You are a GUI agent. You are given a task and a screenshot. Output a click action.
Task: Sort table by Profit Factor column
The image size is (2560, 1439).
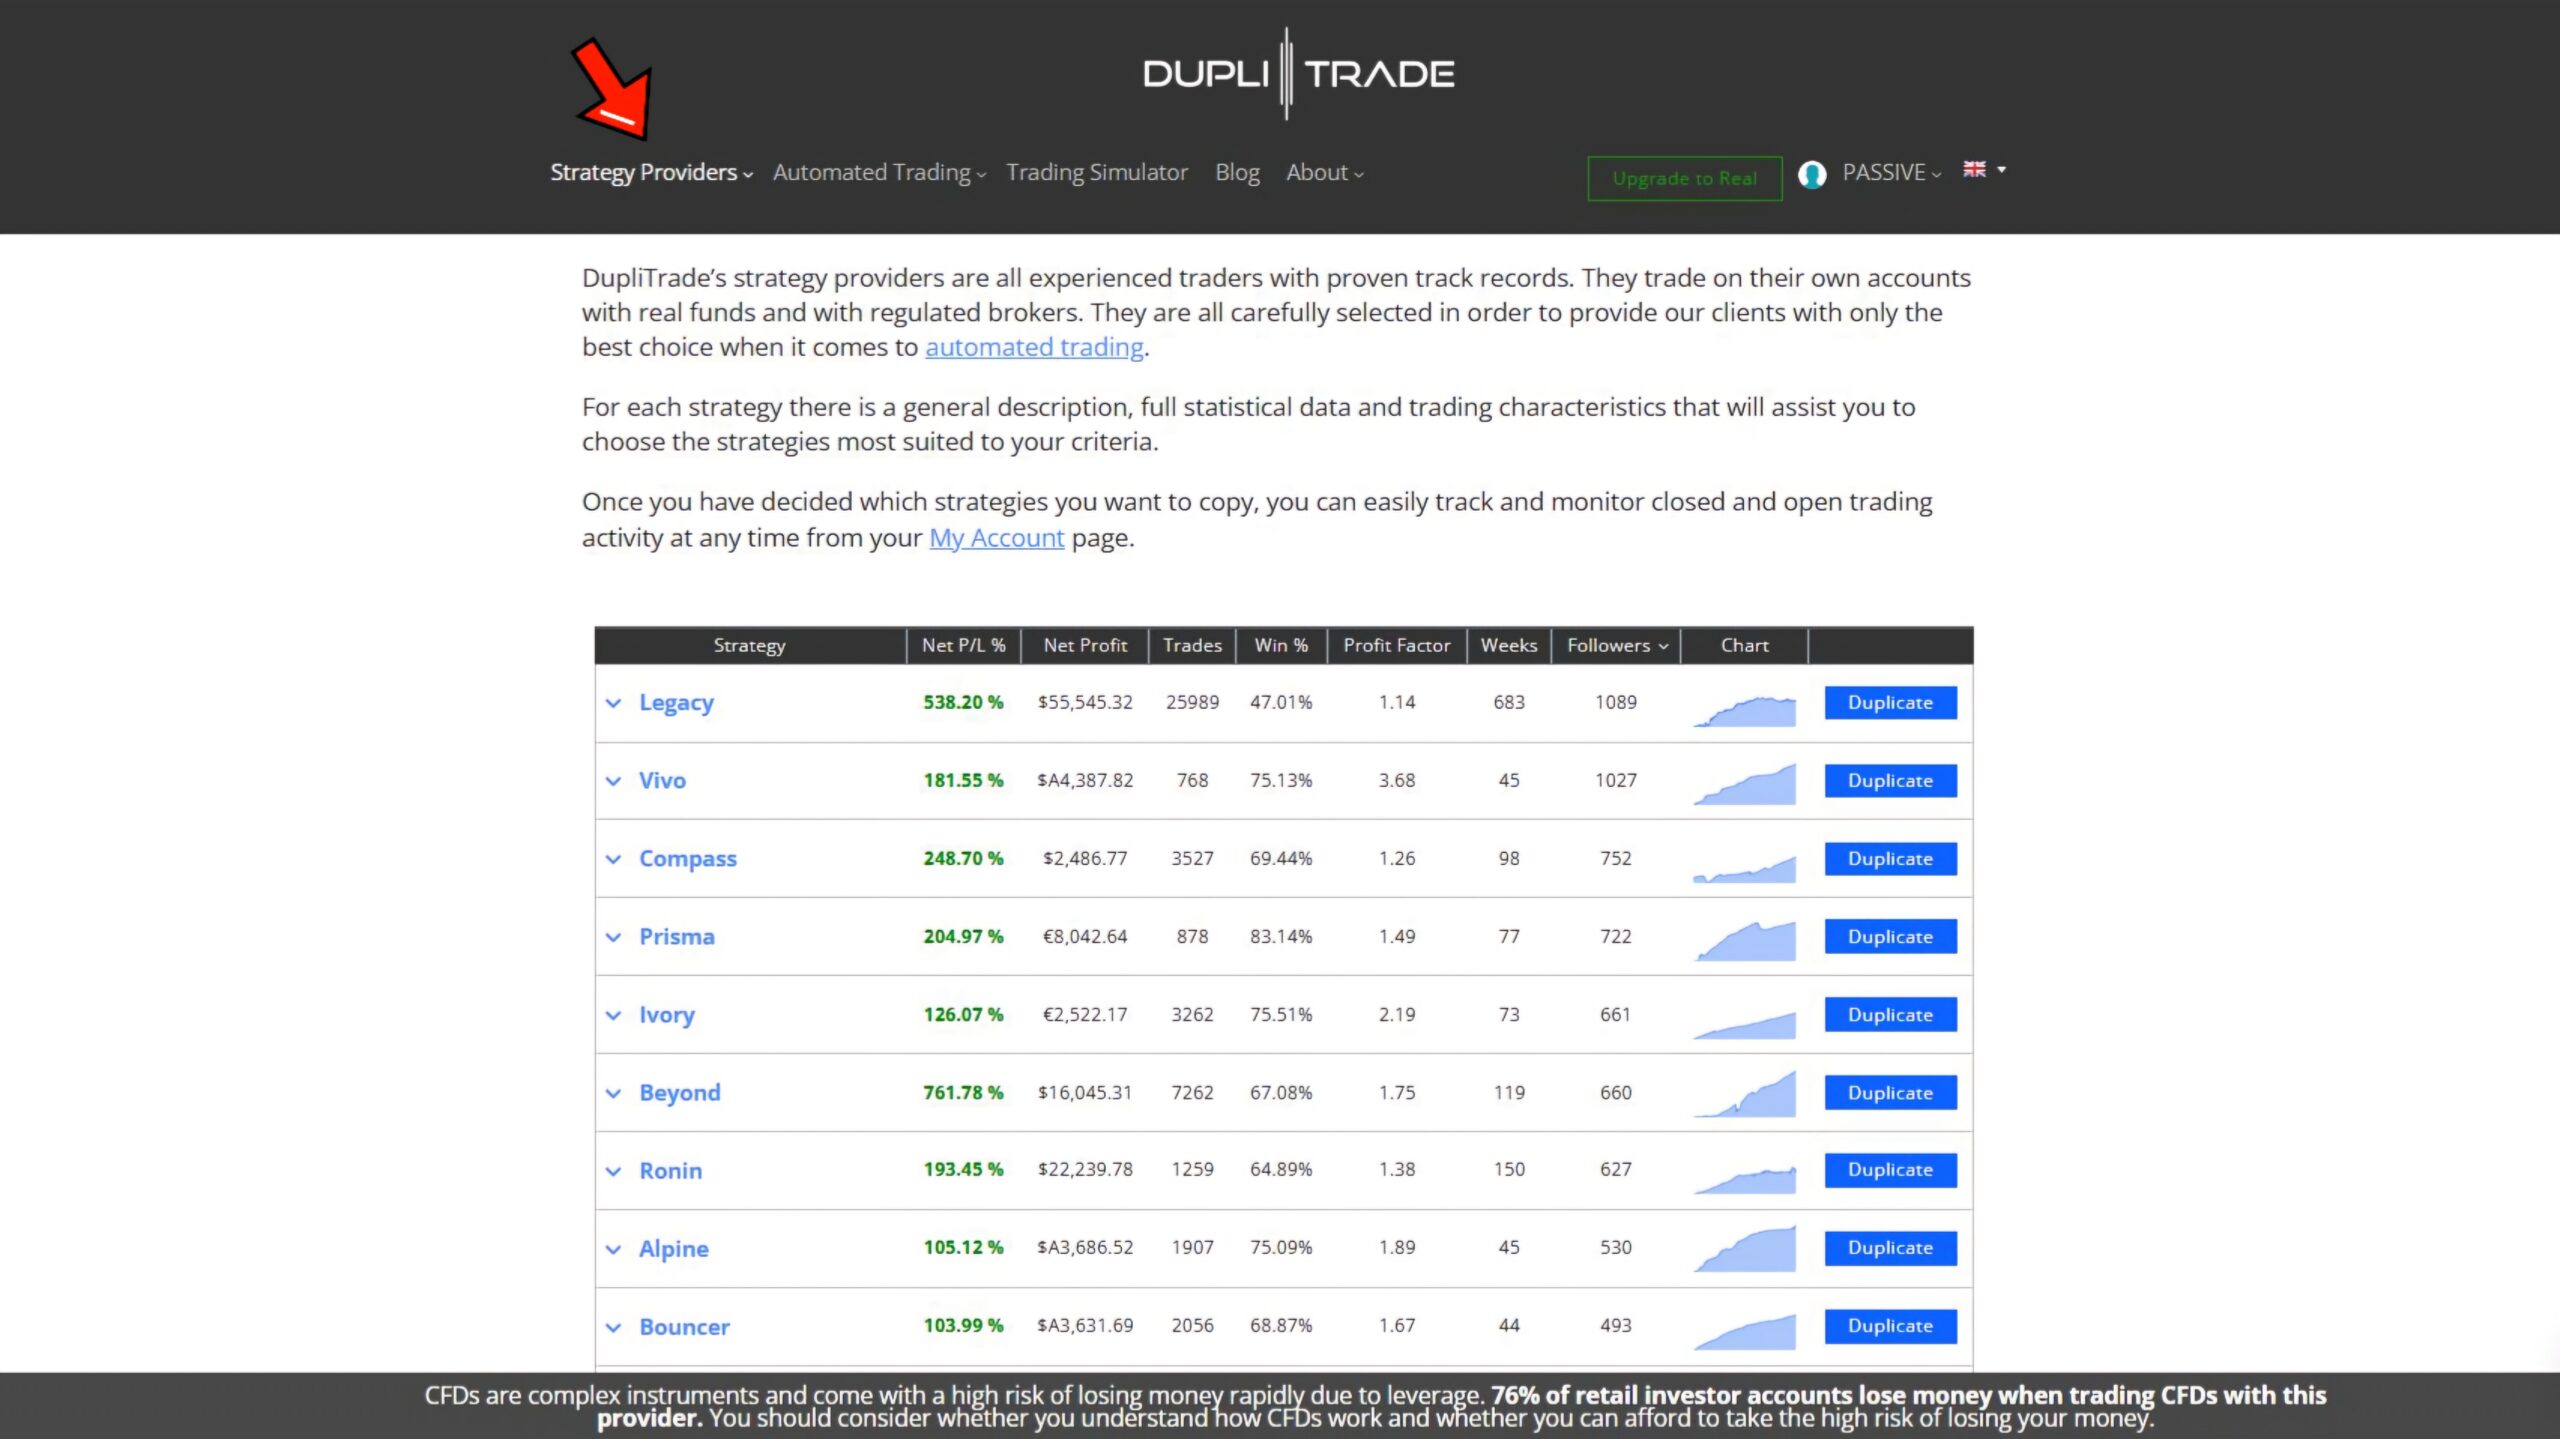[x=1396, y=645]
